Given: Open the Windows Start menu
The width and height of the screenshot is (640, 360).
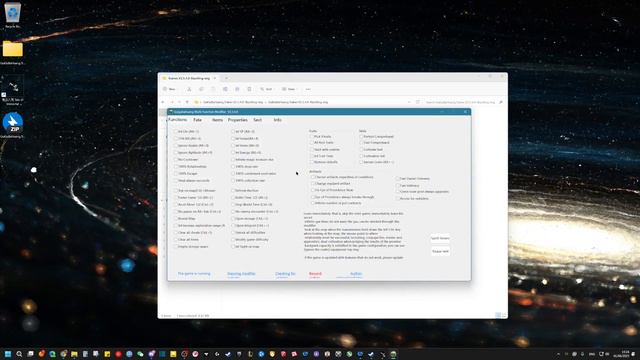Looking at the screenshot, I should (8, 354).
